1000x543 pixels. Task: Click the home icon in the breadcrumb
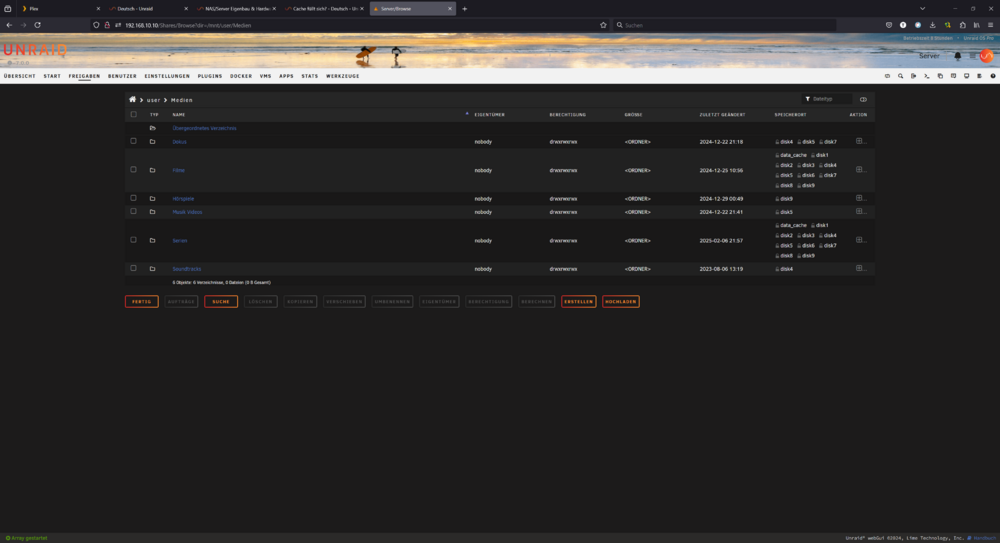coord(132,100)
